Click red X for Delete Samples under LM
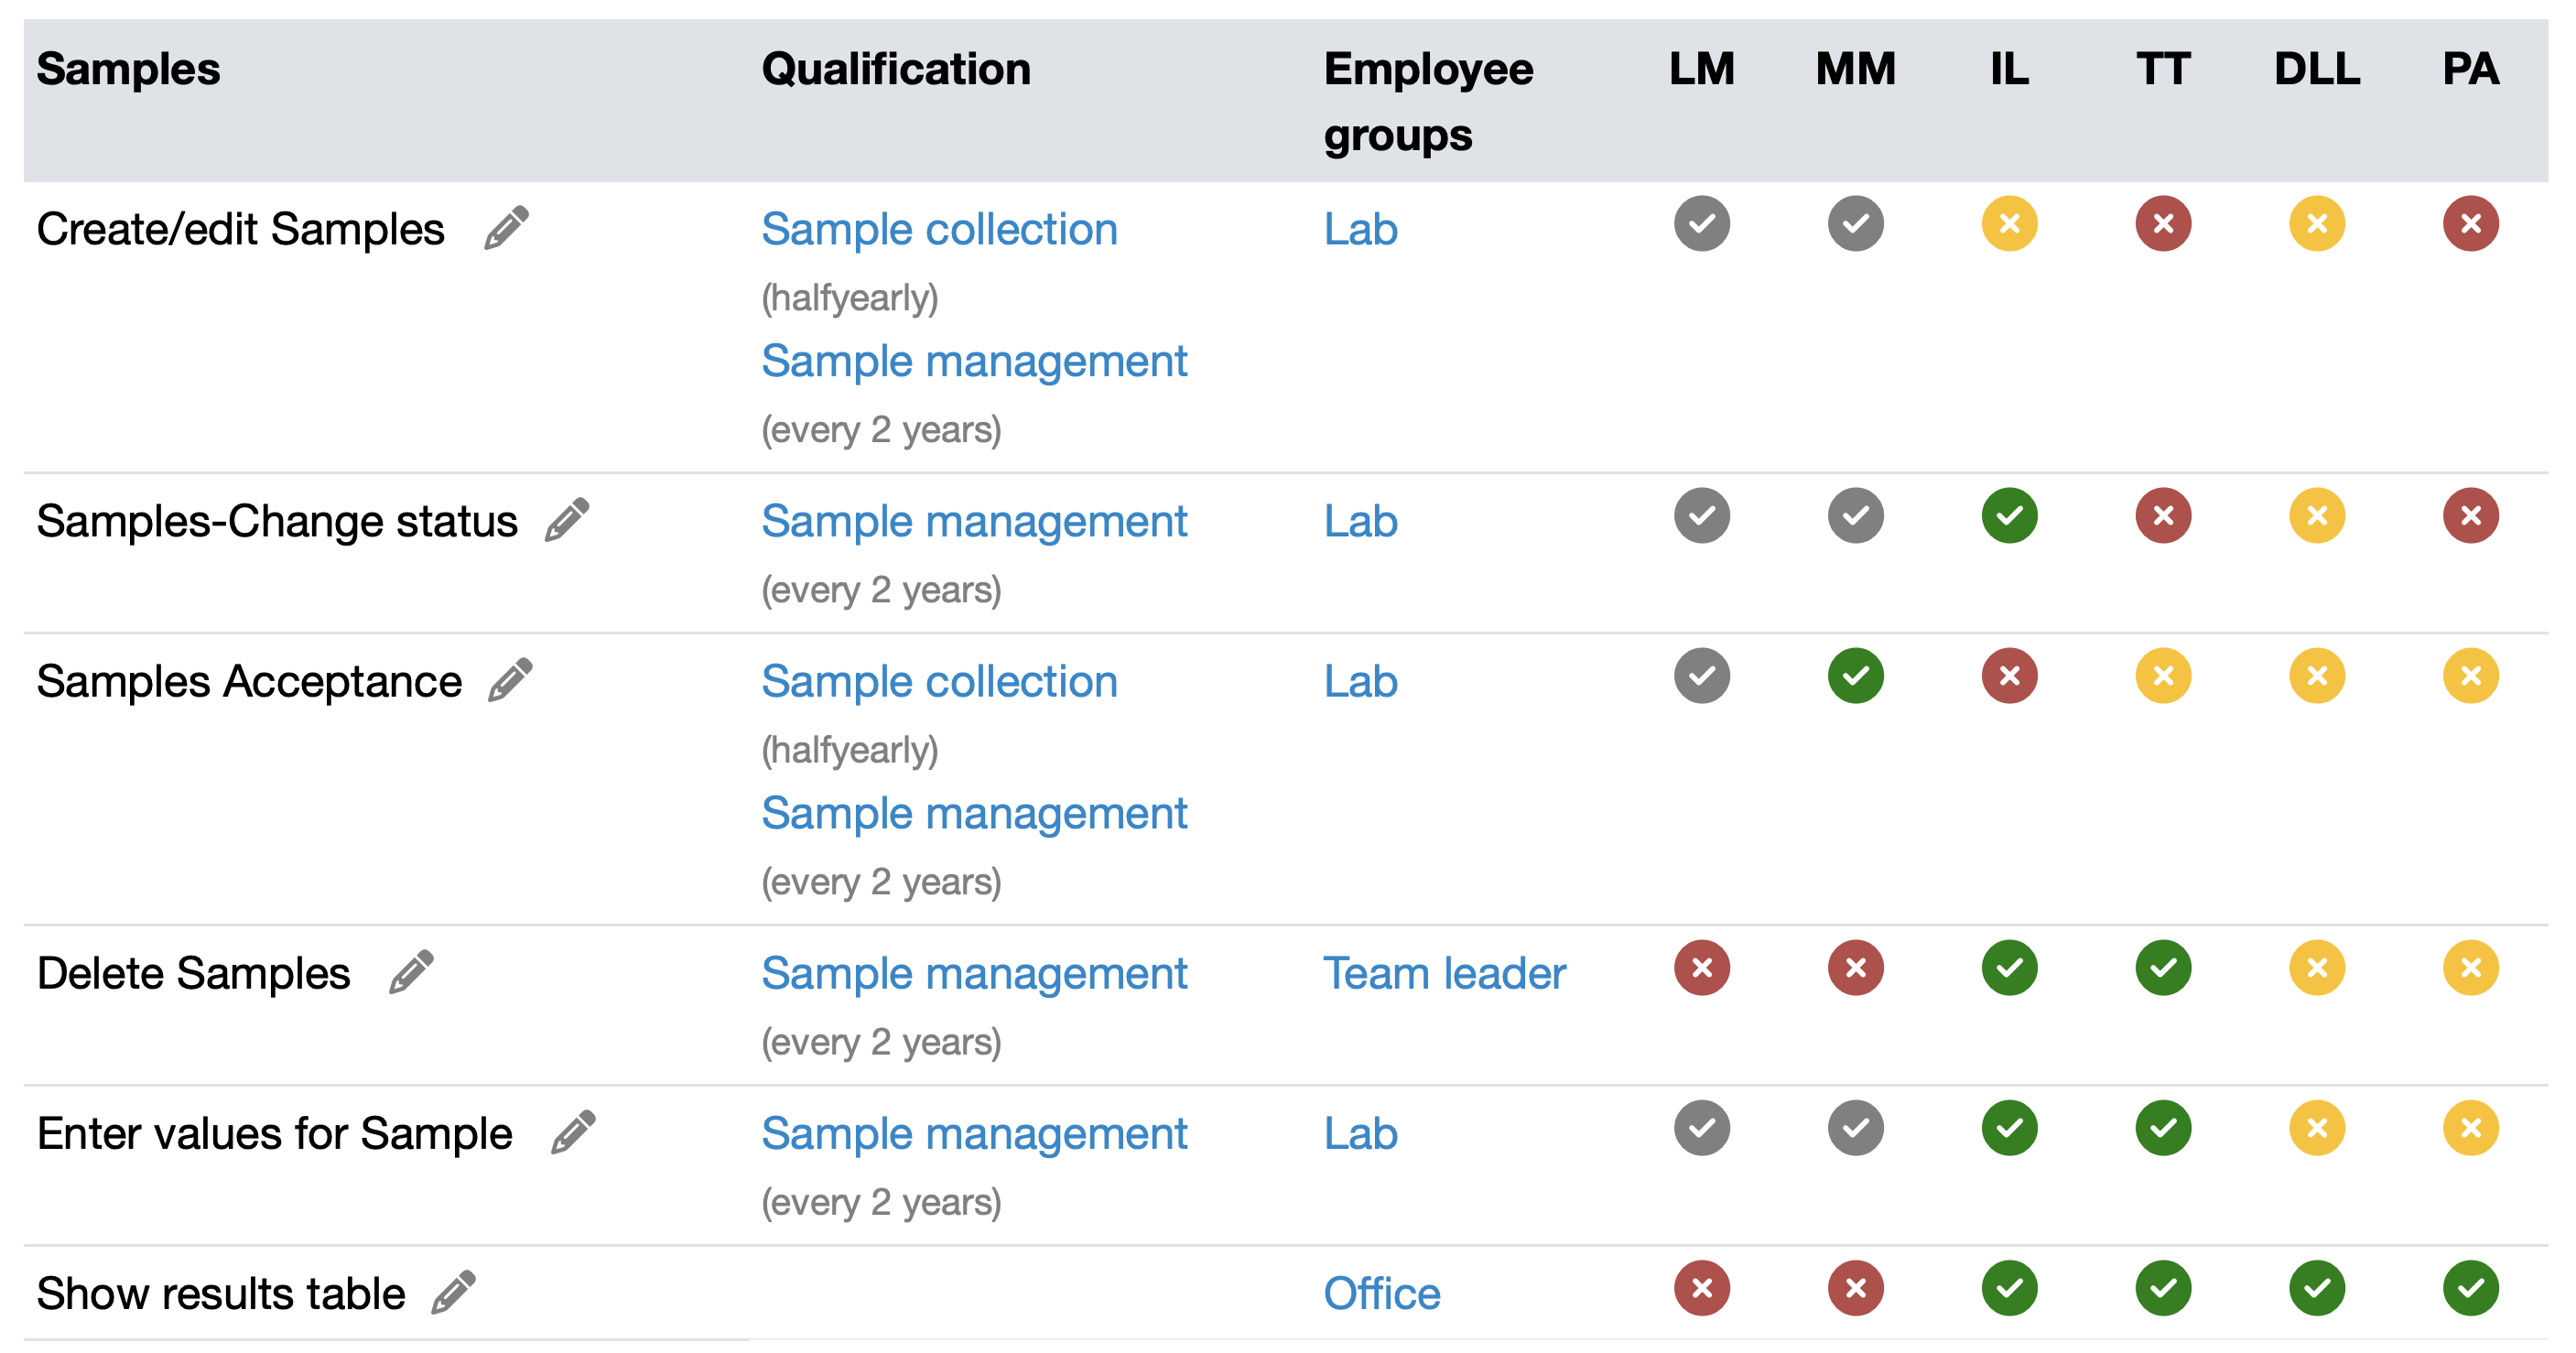Viewport: 2576px width, 1353px height. 1701,968
